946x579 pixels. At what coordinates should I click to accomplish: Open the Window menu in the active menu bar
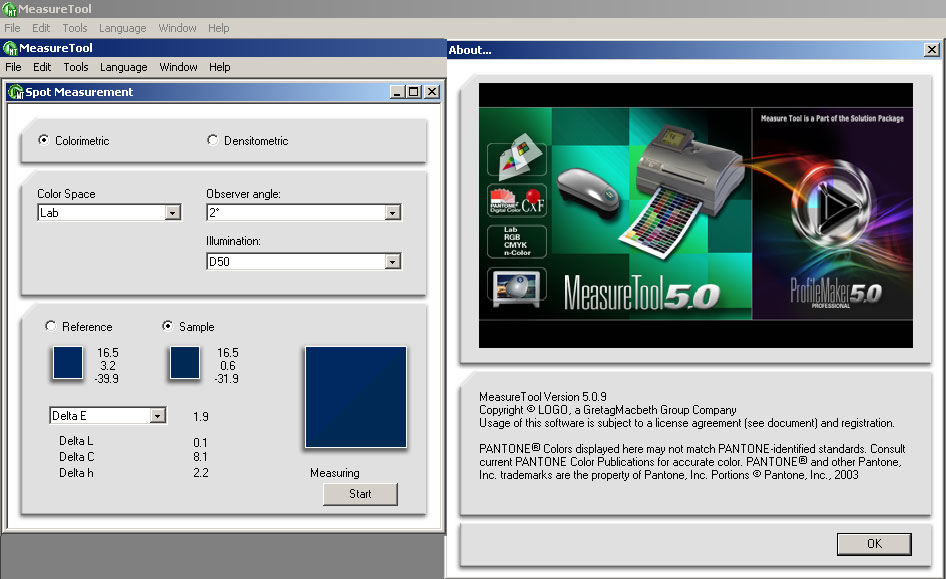pos(179,67)
